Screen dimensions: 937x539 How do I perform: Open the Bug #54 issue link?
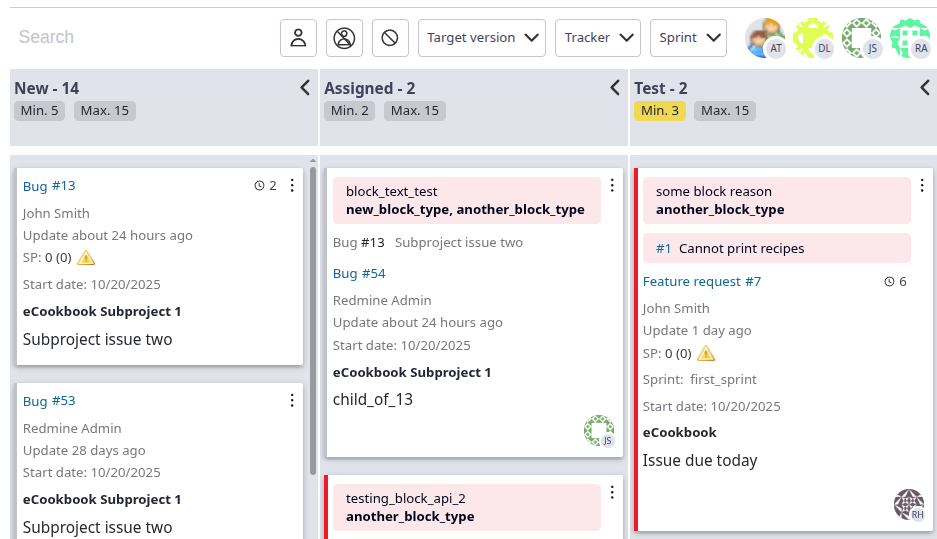359,273
